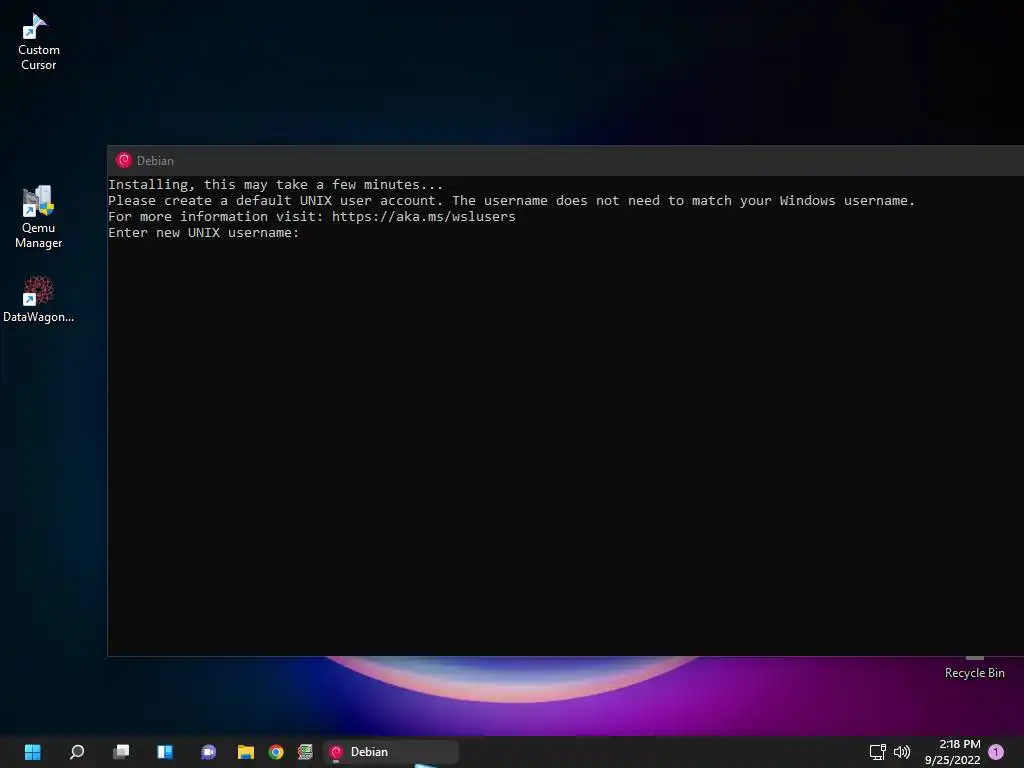Image resolution: width=1024 pixels, height=768 pixels.
Task: Open network status in system tray
Action: tap(878, 752)
